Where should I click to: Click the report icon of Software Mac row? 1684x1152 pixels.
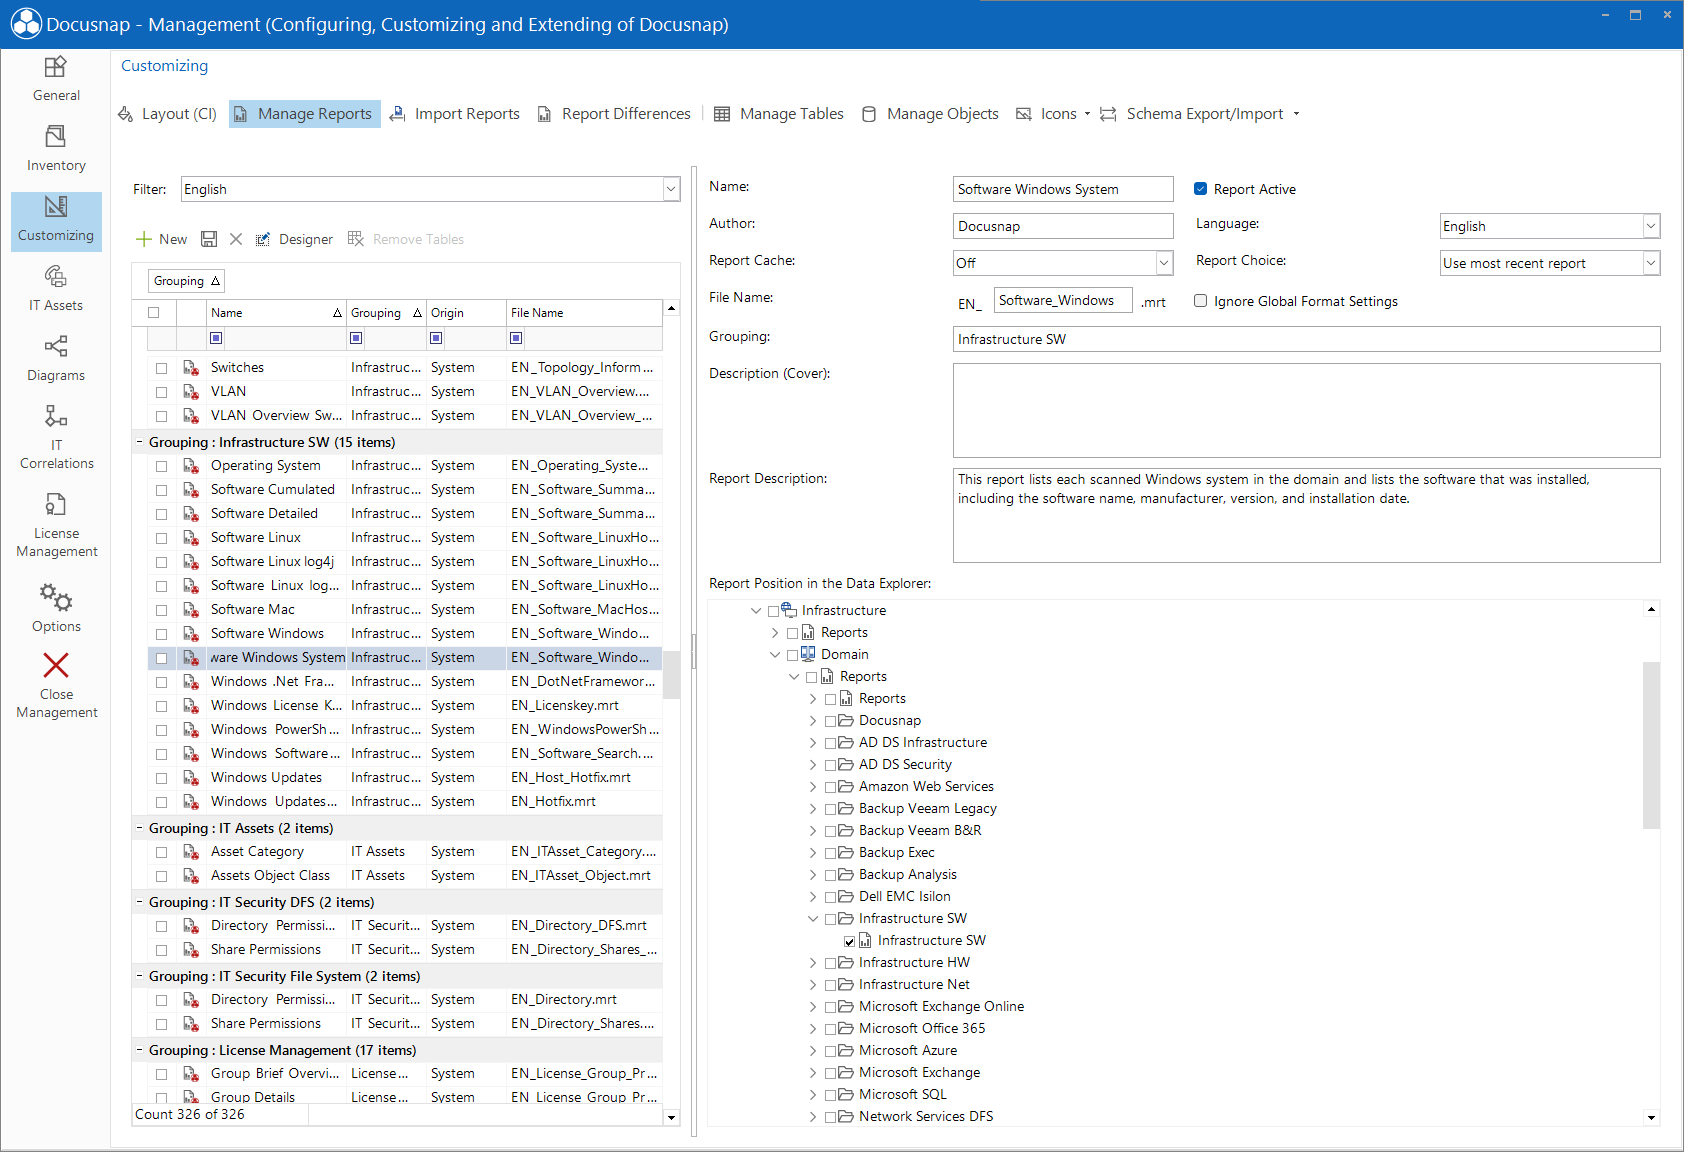tap(190, 610)
